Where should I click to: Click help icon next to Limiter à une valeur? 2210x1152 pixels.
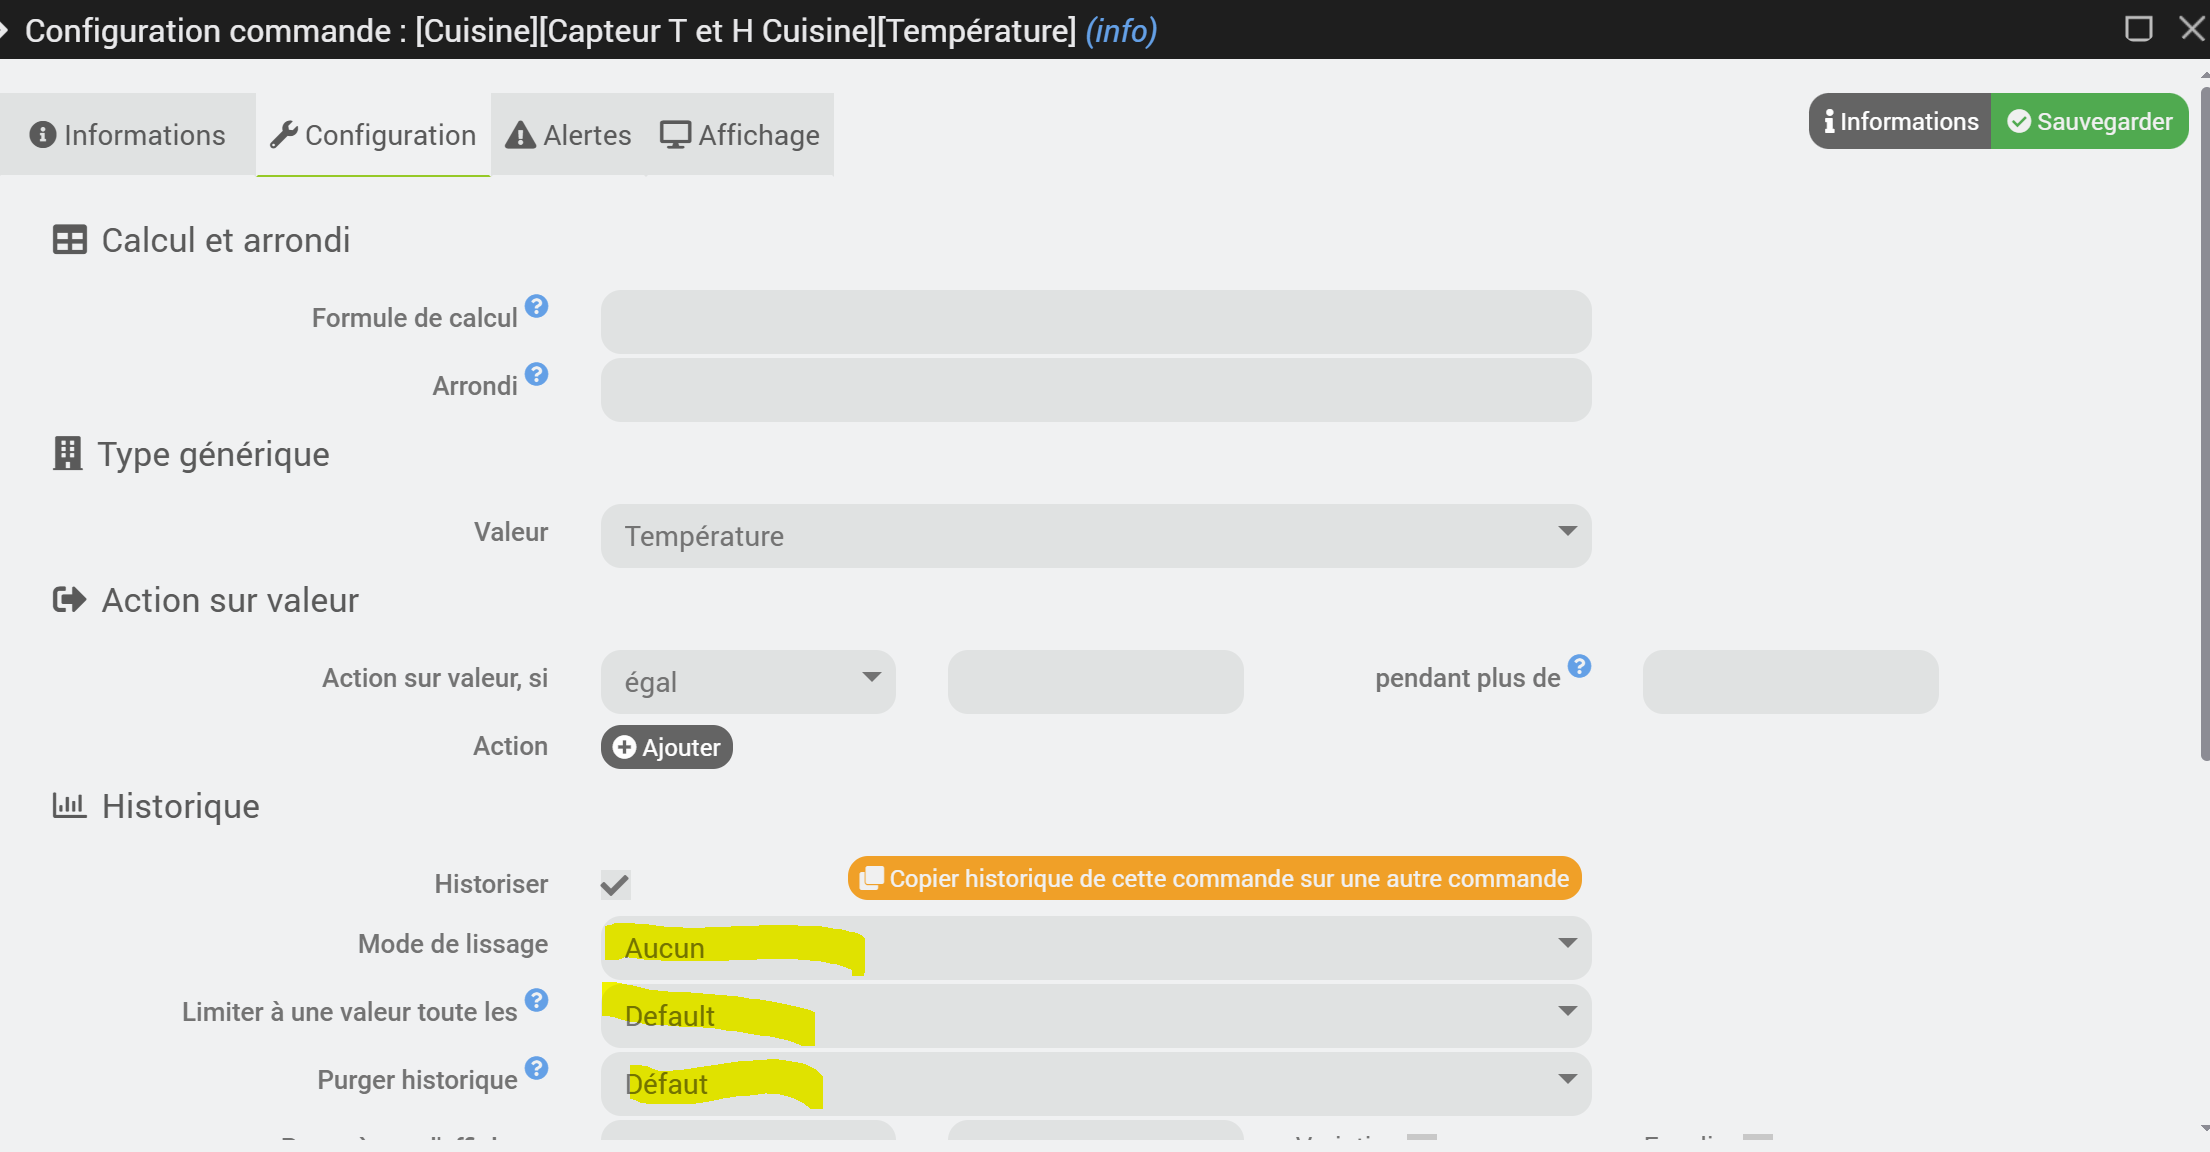pyautogui.click(x=537, y=1000)
